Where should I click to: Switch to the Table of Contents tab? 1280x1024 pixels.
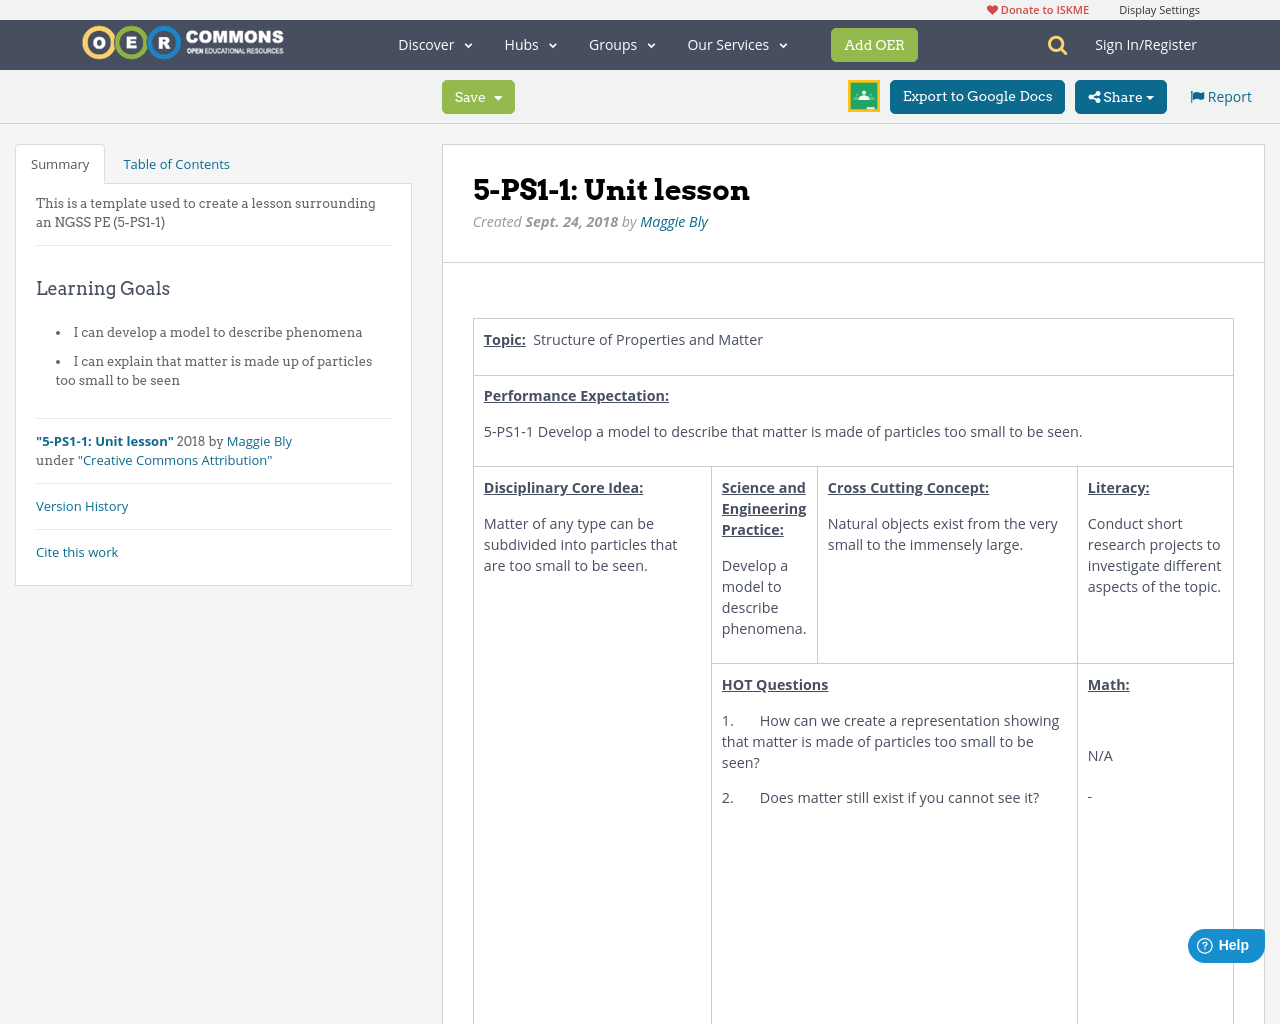(175, 163)
